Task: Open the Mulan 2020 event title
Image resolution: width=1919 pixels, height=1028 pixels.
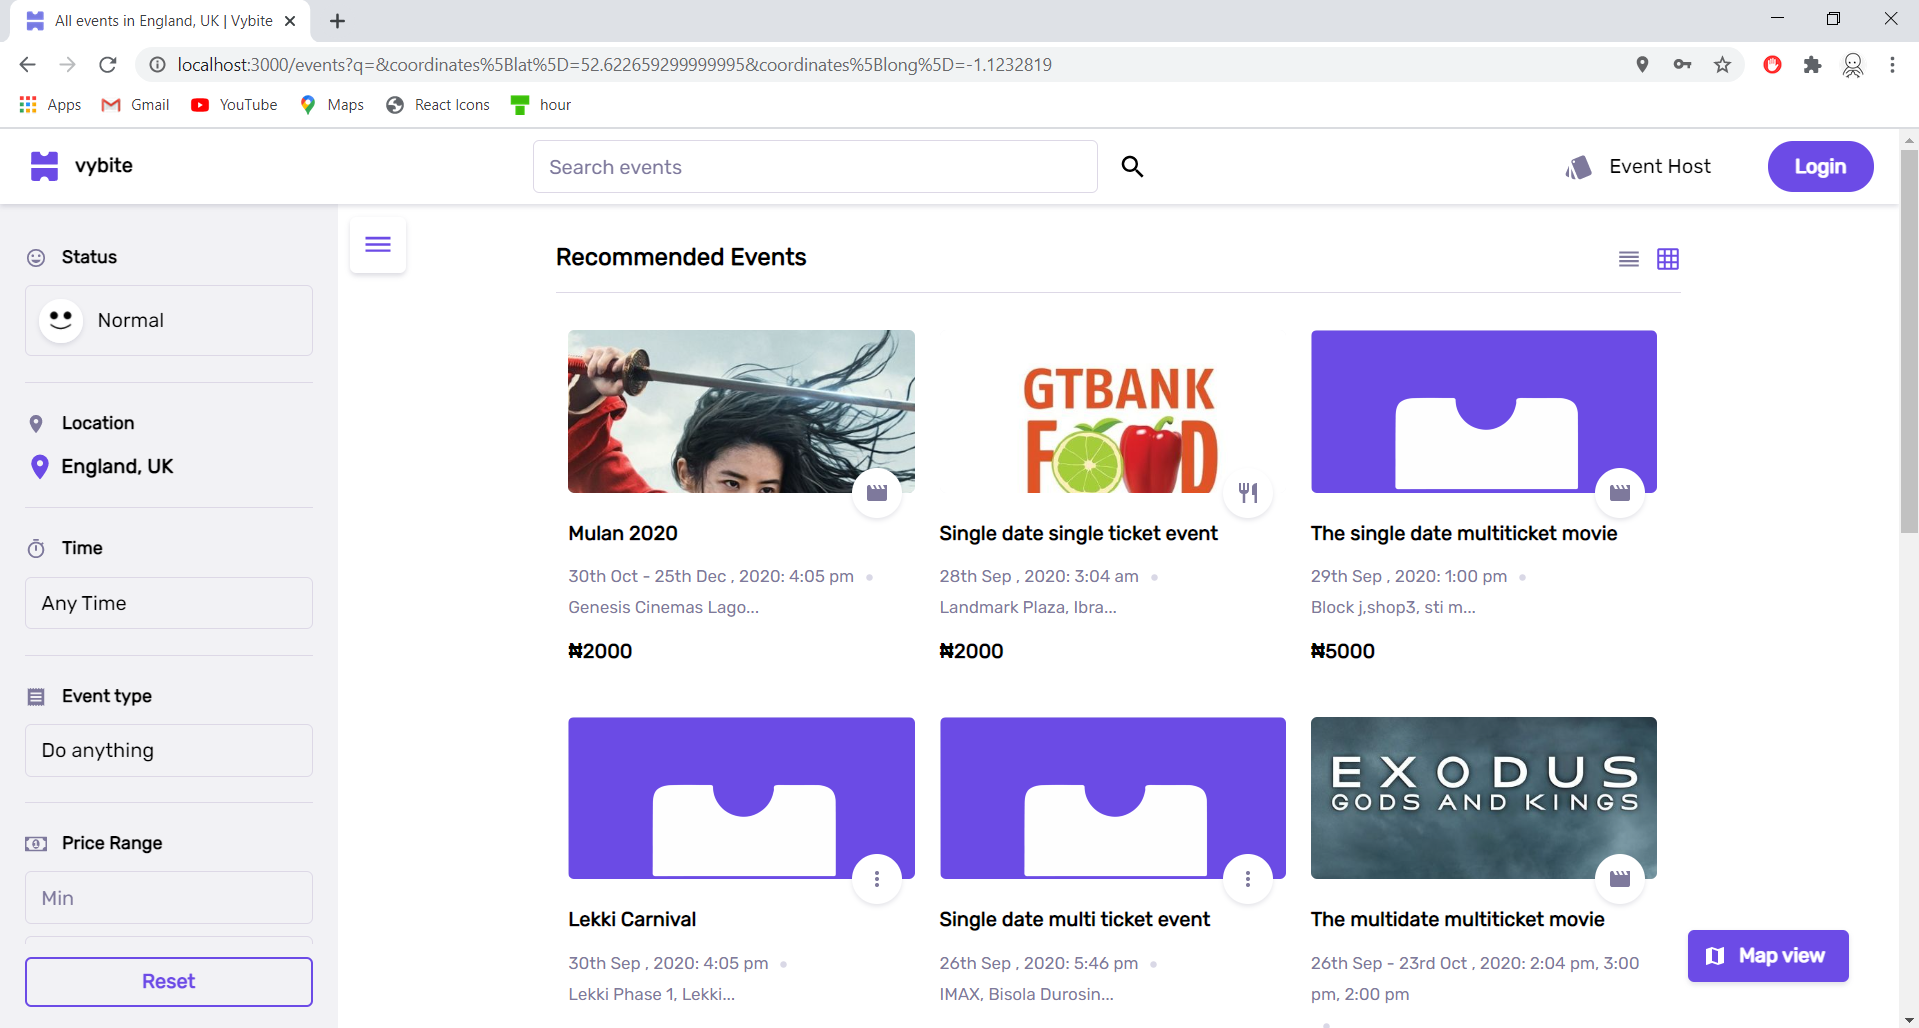Action: click(623, 534)
